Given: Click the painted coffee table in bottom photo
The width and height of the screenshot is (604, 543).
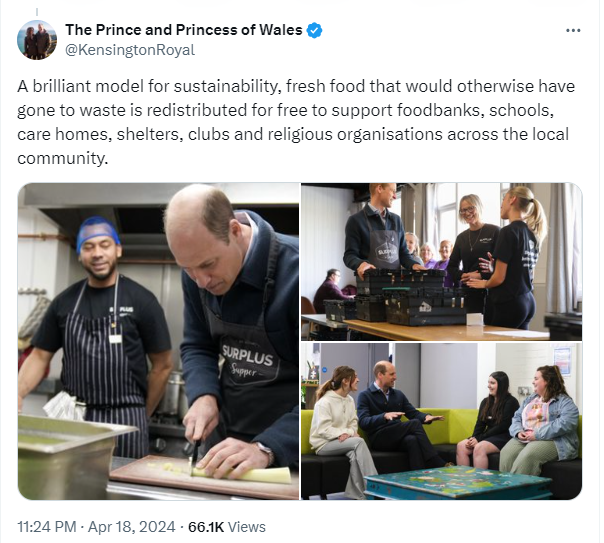Looking at the screenshot, I should 458,482.
